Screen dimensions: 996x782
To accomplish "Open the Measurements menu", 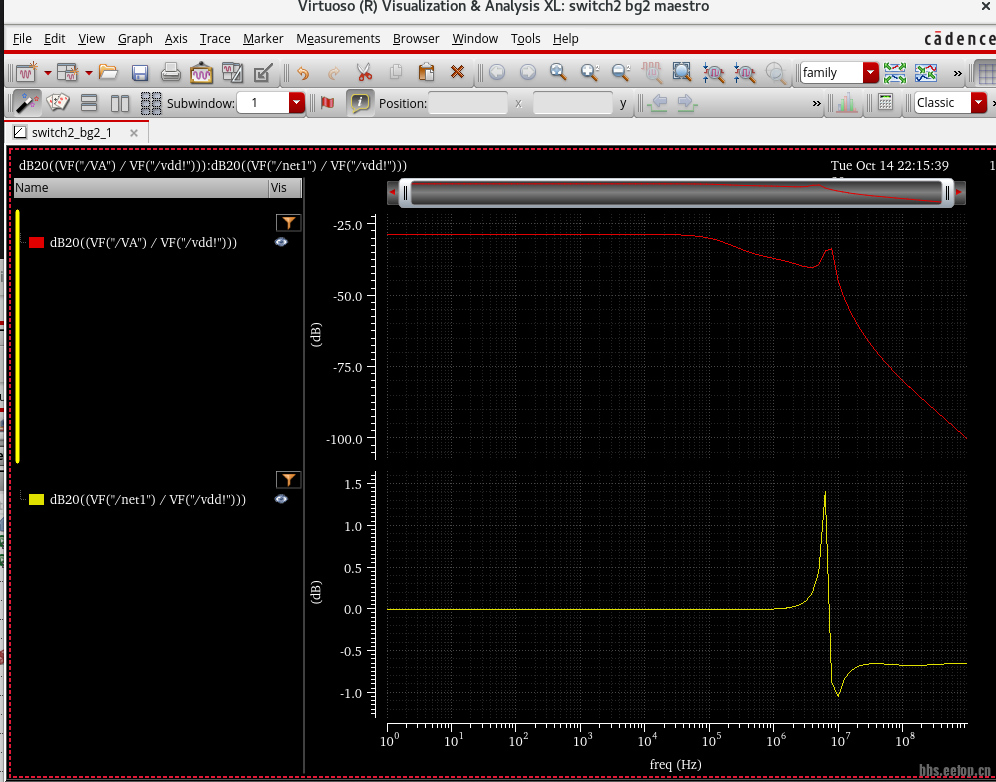I will (x=338, y=38).
